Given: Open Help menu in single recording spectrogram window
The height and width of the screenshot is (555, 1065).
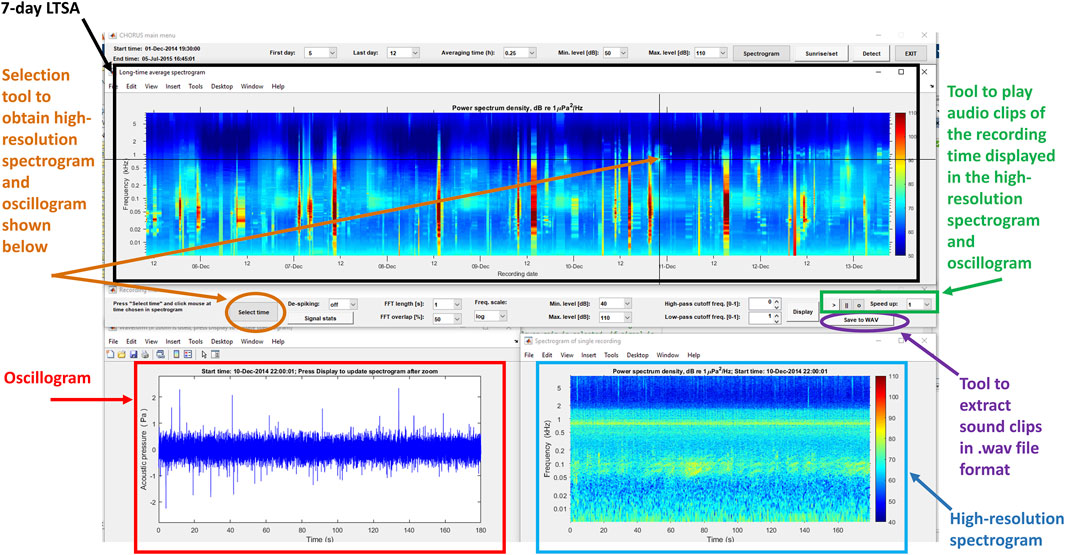Looking at the screenshot, I should point(693,355).
